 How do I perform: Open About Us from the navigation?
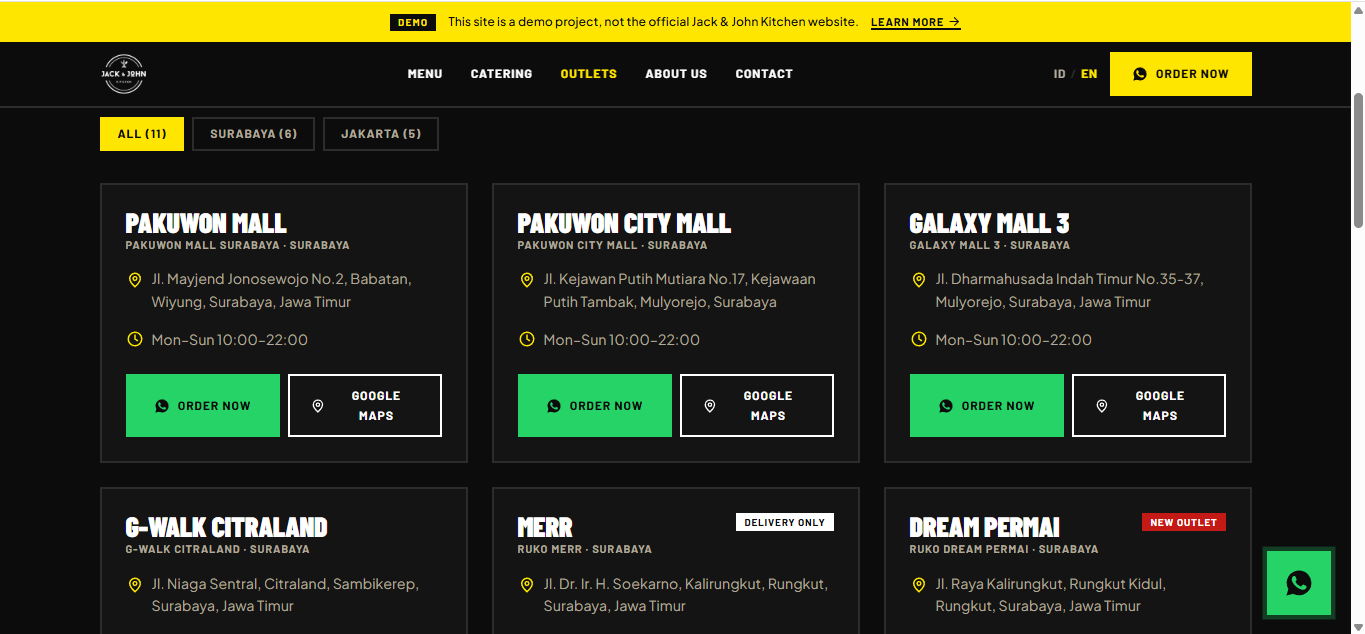(676, 74)
